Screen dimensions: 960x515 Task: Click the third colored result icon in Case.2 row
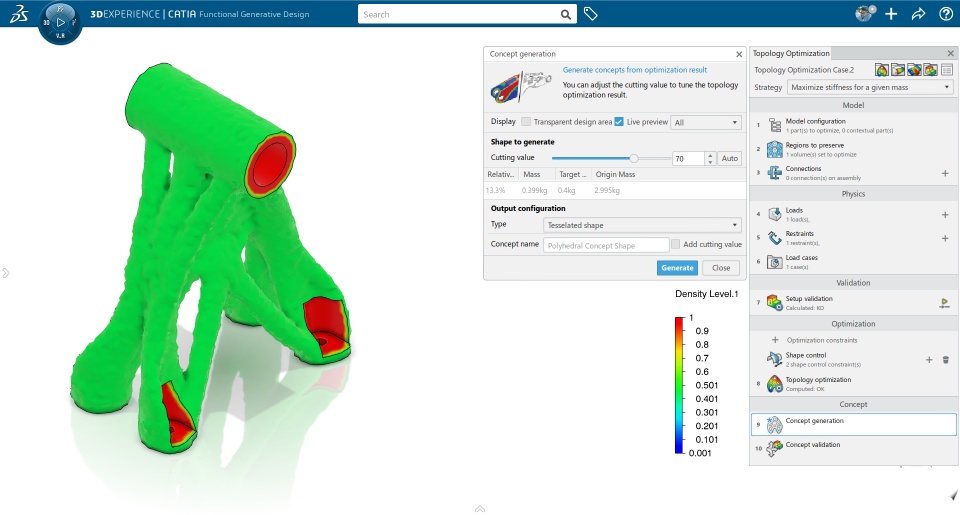tap(914, 70)
